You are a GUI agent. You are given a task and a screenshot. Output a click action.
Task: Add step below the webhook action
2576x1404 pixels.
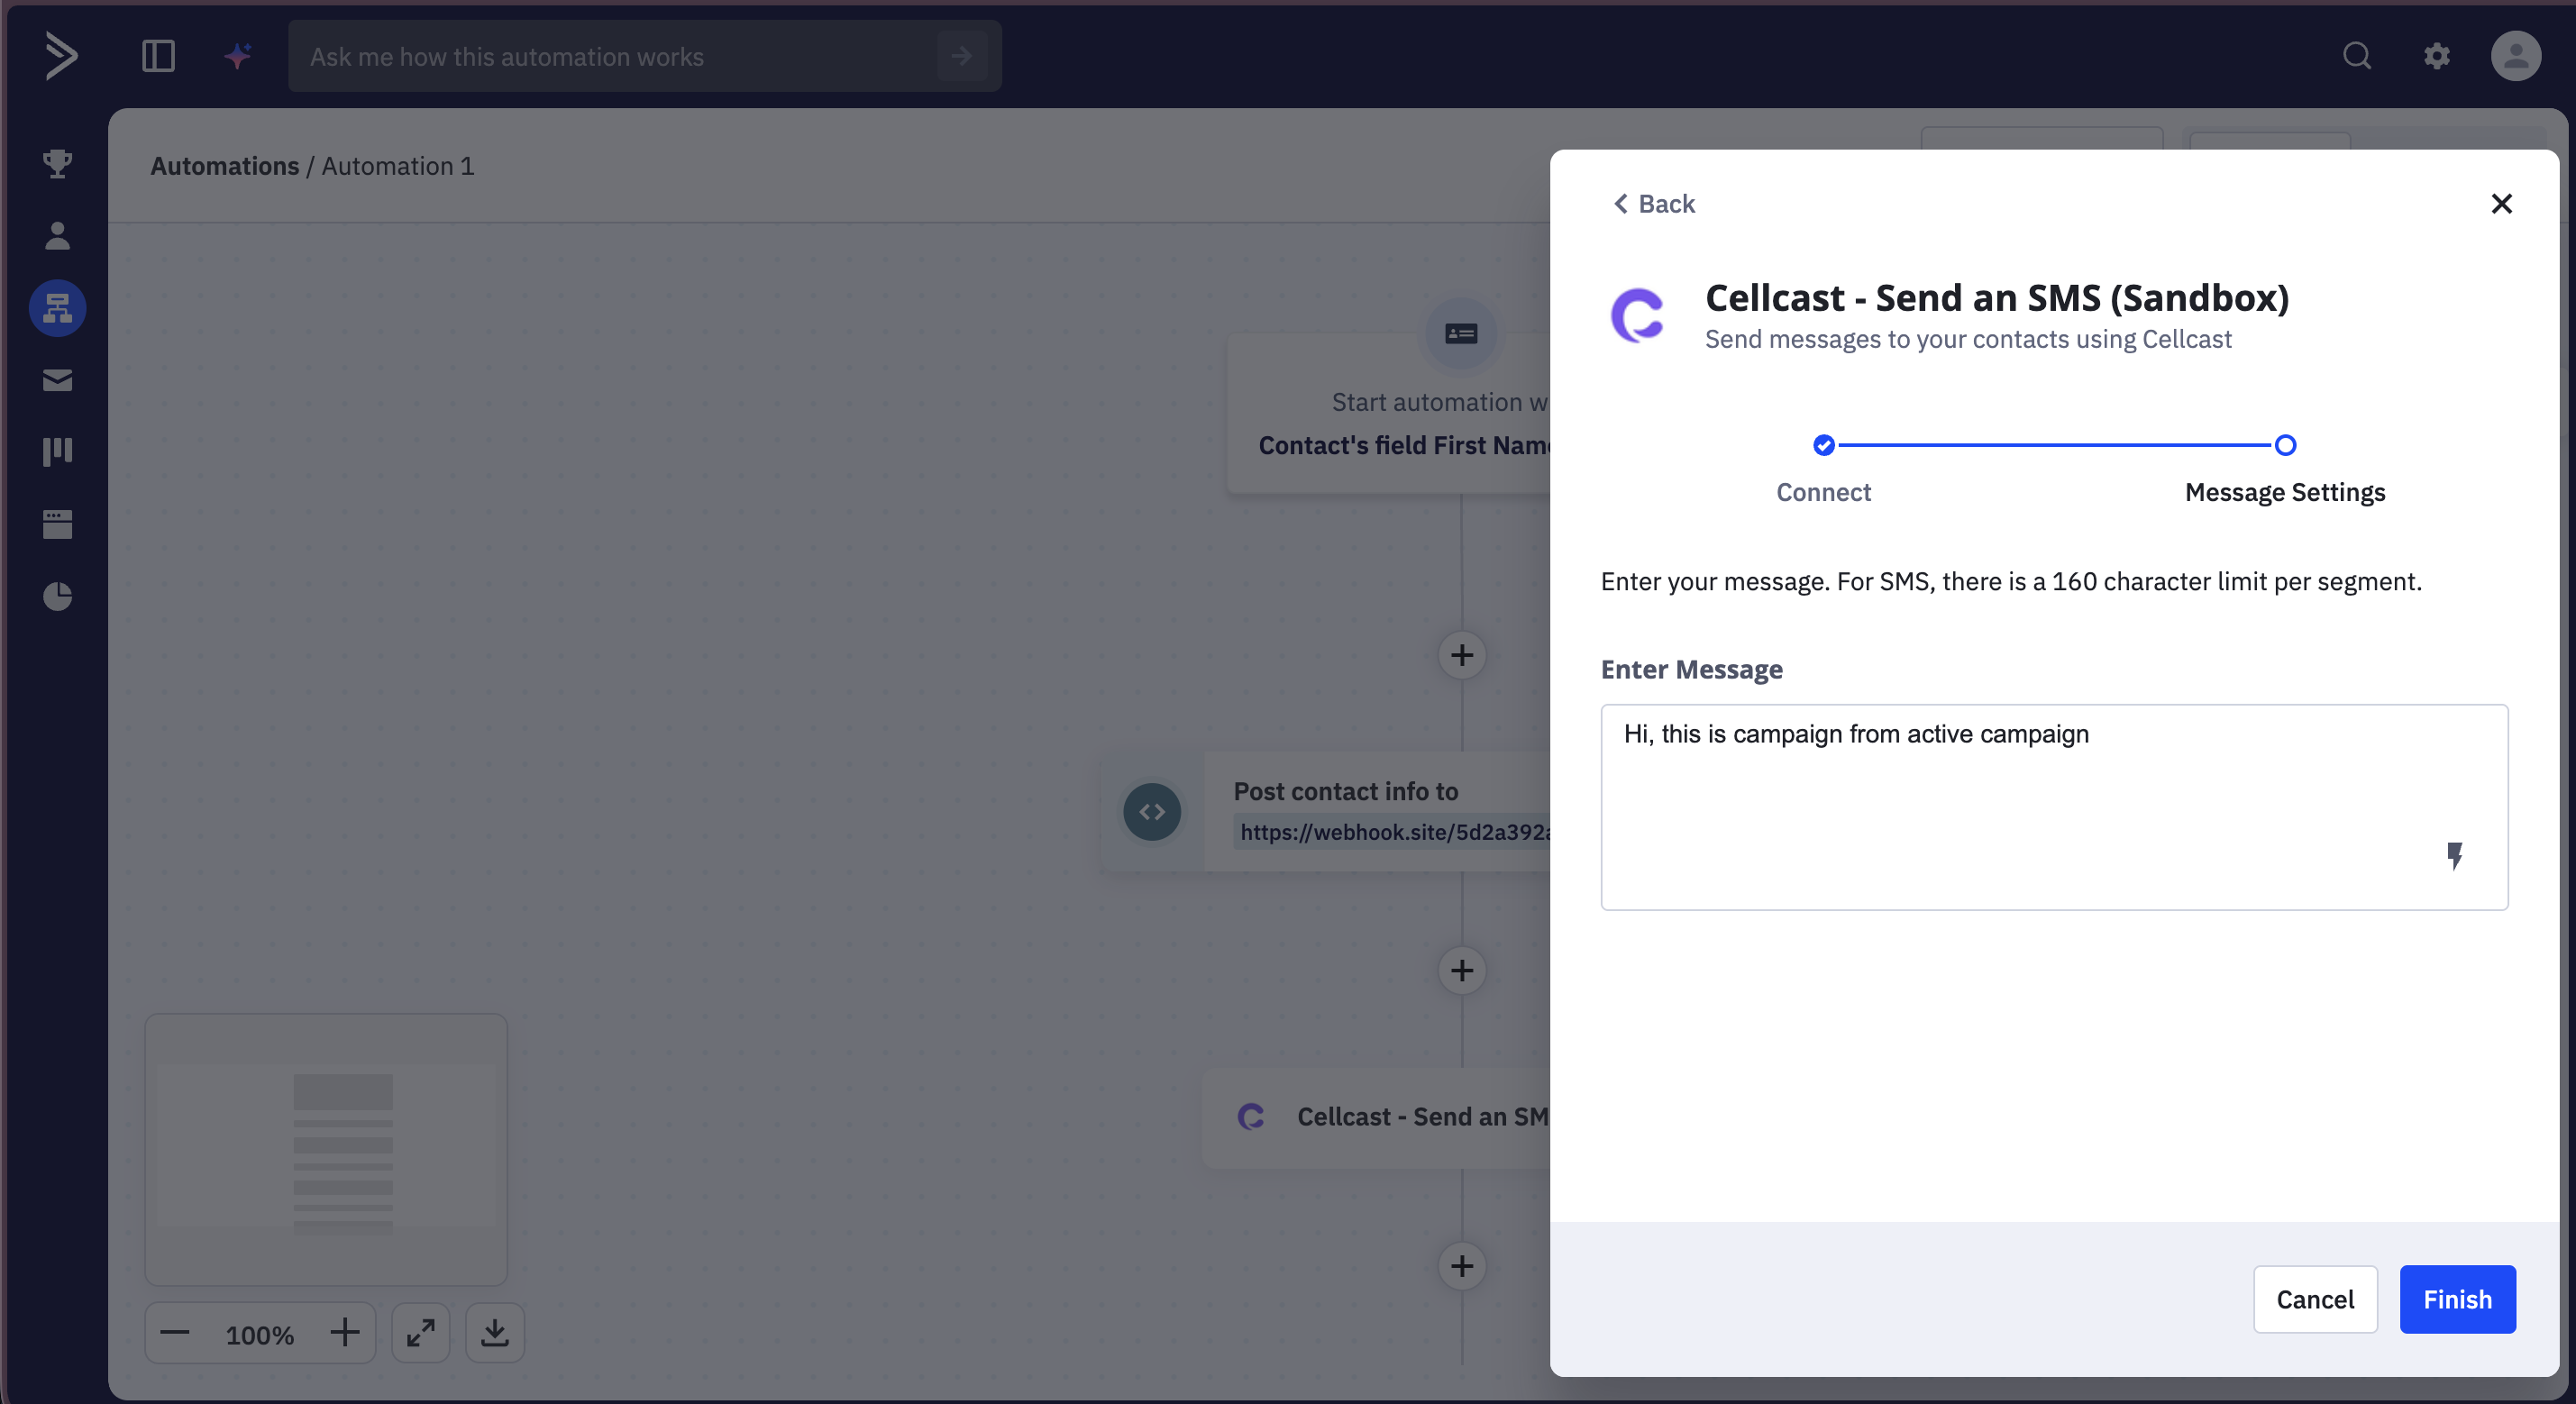1462,970
